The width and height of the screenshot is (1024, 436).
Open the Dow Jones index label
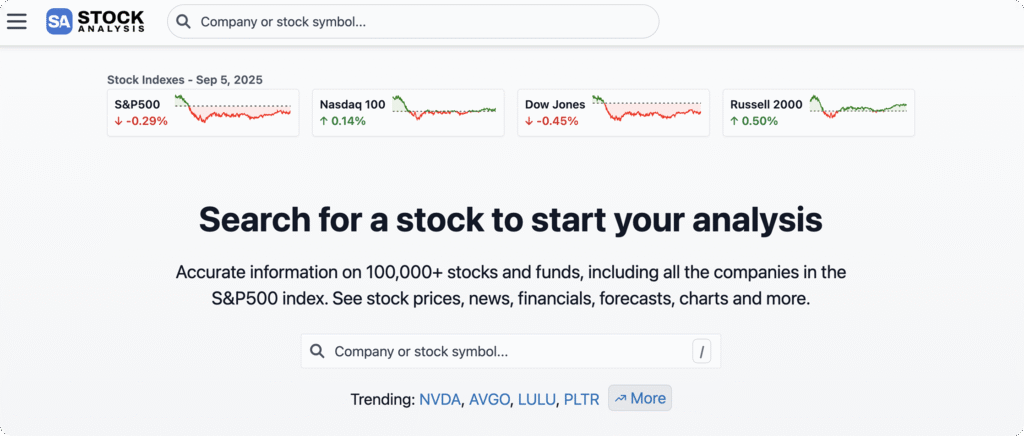[555, 104]
